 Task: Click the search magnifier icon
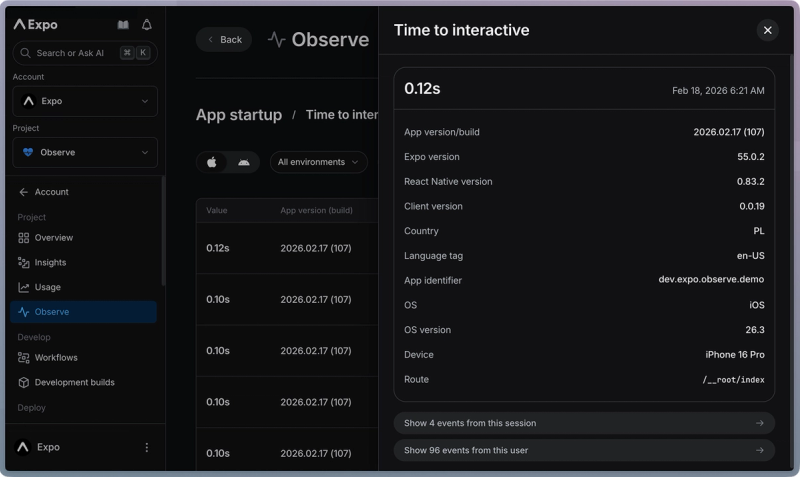click(25, 53)
